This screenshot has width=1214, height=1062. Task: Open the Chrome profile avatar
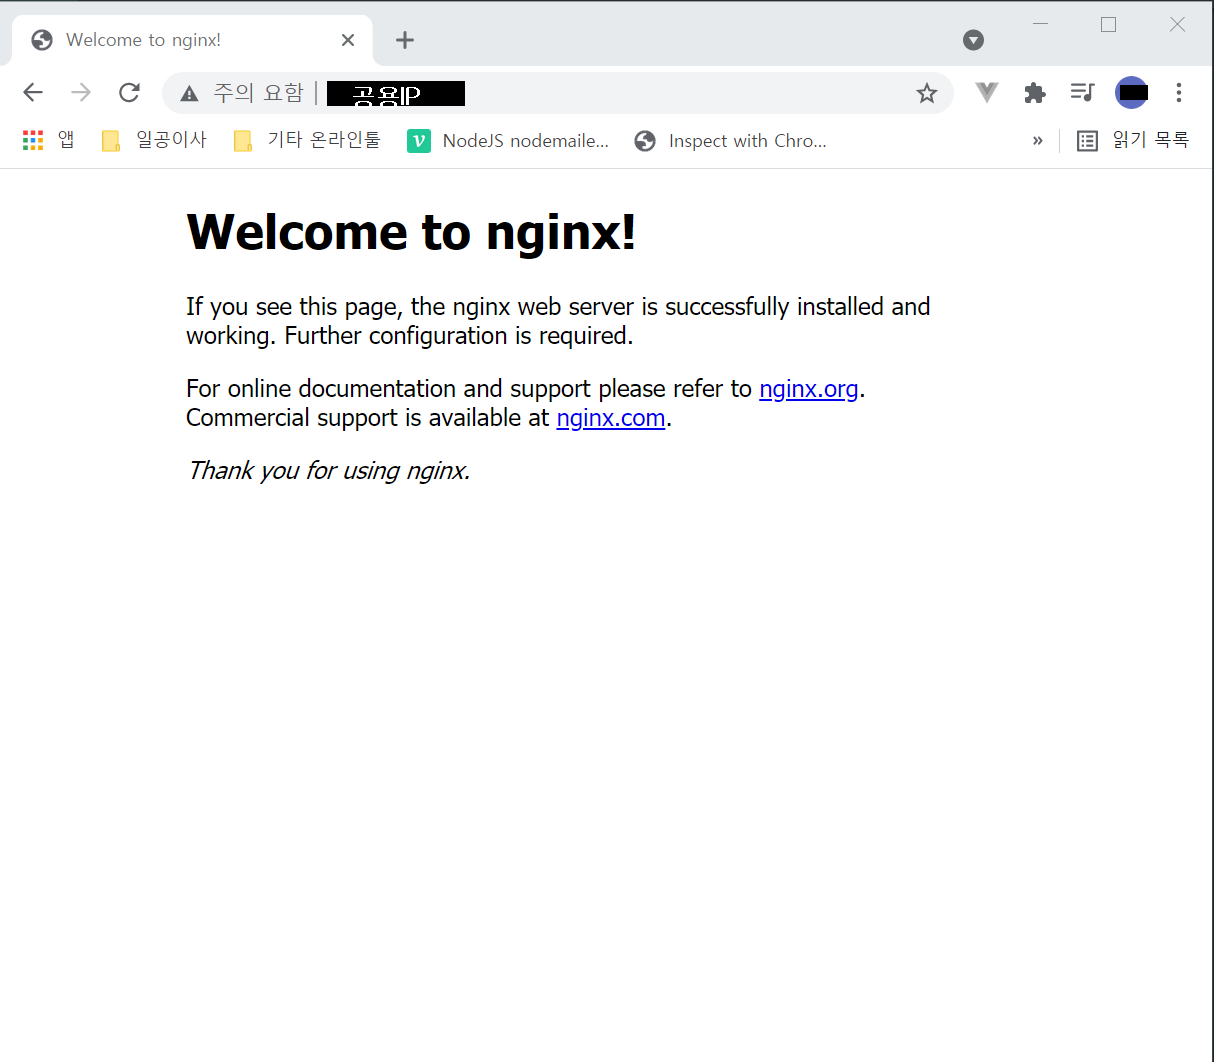pos(1132,93)
